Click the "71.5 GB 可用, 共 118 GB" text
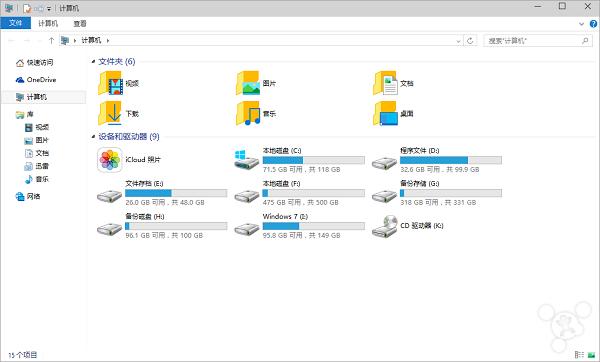Screen dimensions: 600x362 (x=302, y=169)
